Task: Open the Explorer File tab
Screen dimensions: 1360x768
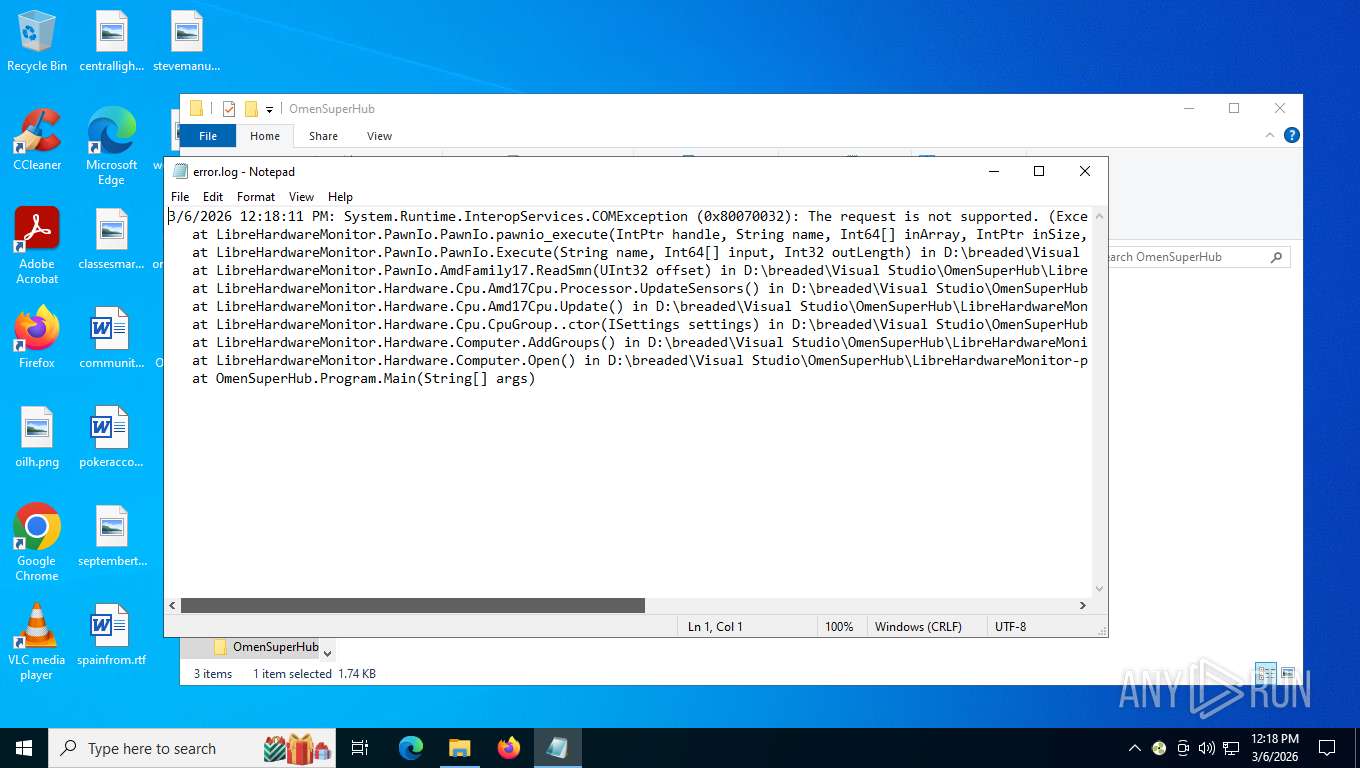Action: coord(208,136)
